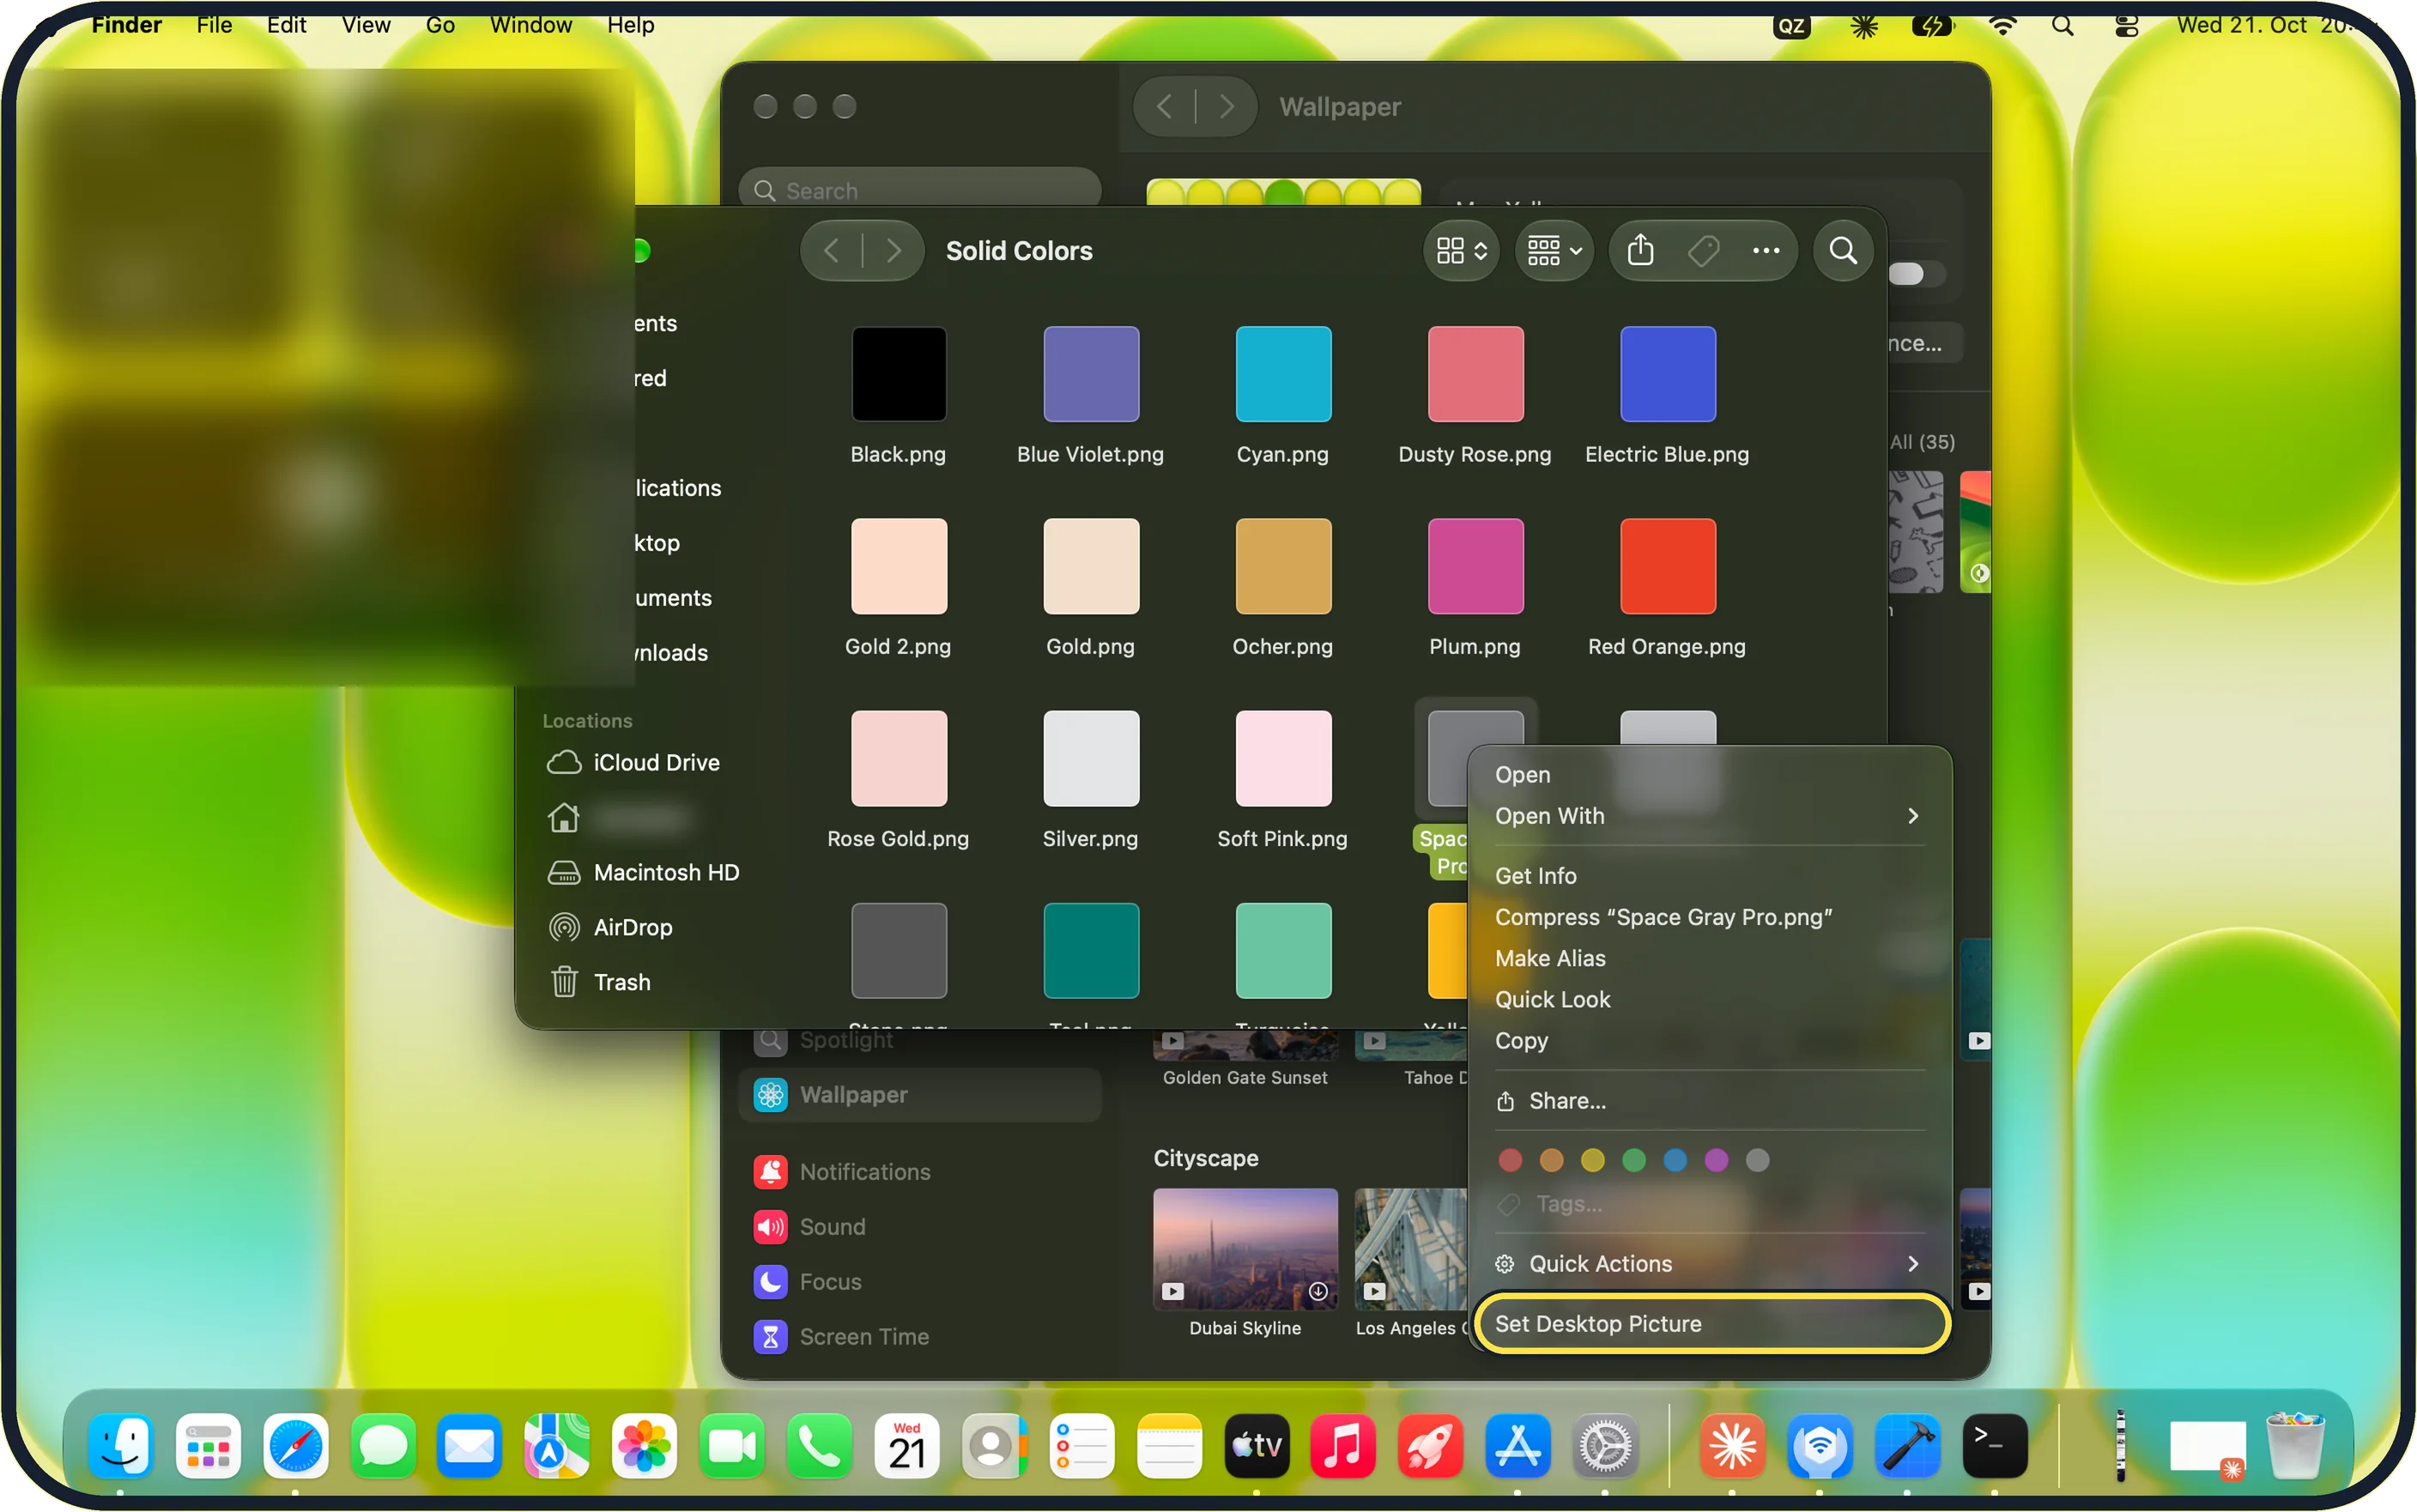The width and height of the screenshot is (2417, 1512).
Task: Launch Music app in the Dock
Action: [x=1343, y=1446]
